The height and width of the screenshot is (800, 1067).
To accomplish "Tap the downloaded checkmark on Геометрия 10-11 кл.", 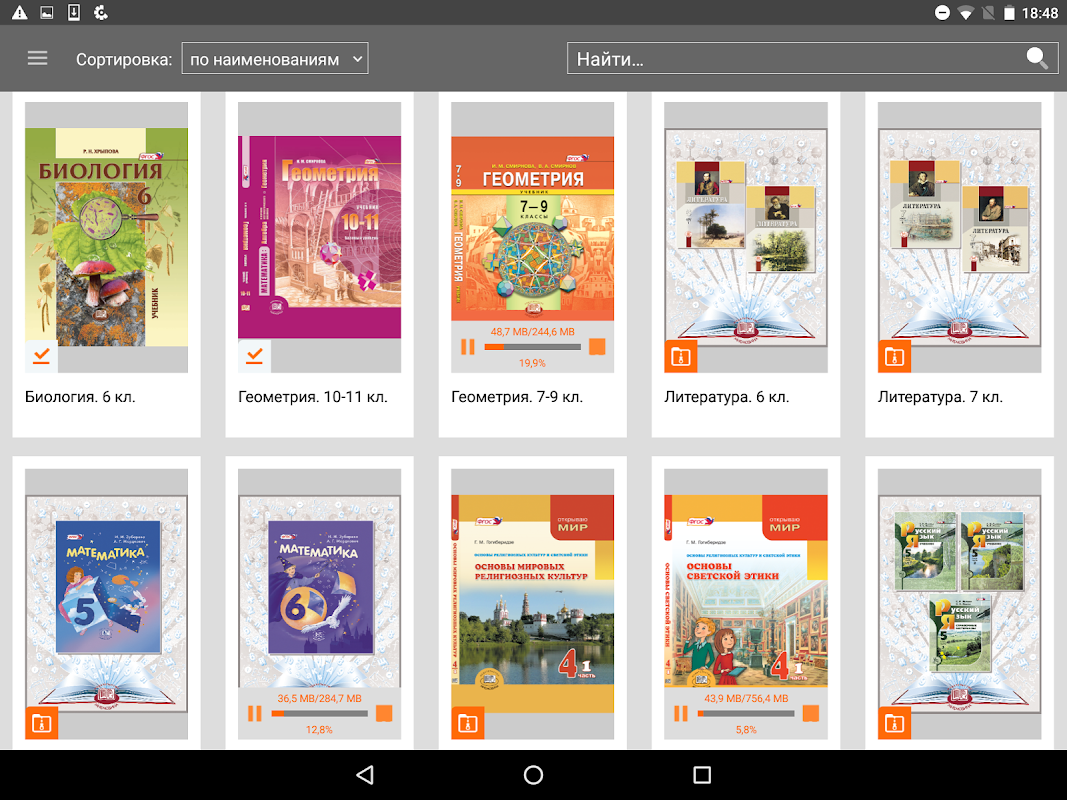I will (255, 356).
